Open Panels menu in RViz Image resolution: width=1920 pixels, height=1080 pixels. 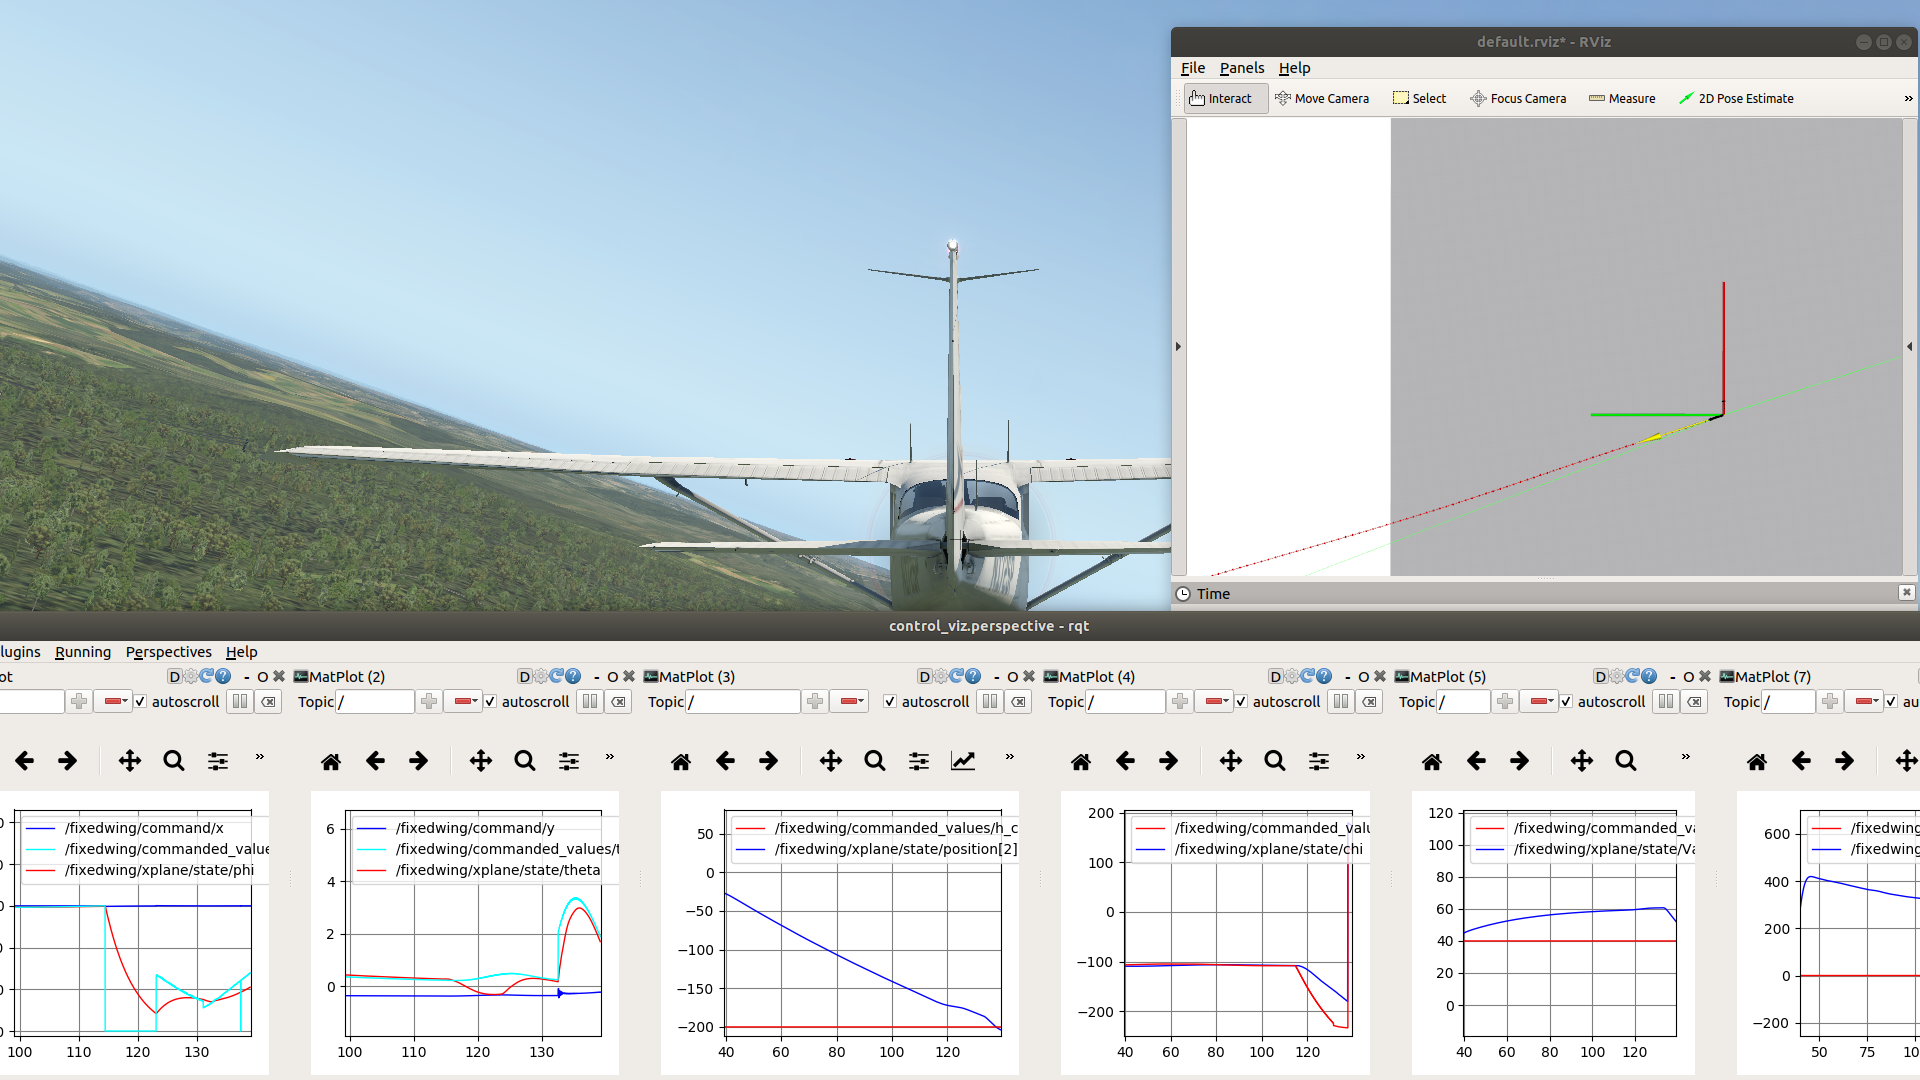[1242, 68]
